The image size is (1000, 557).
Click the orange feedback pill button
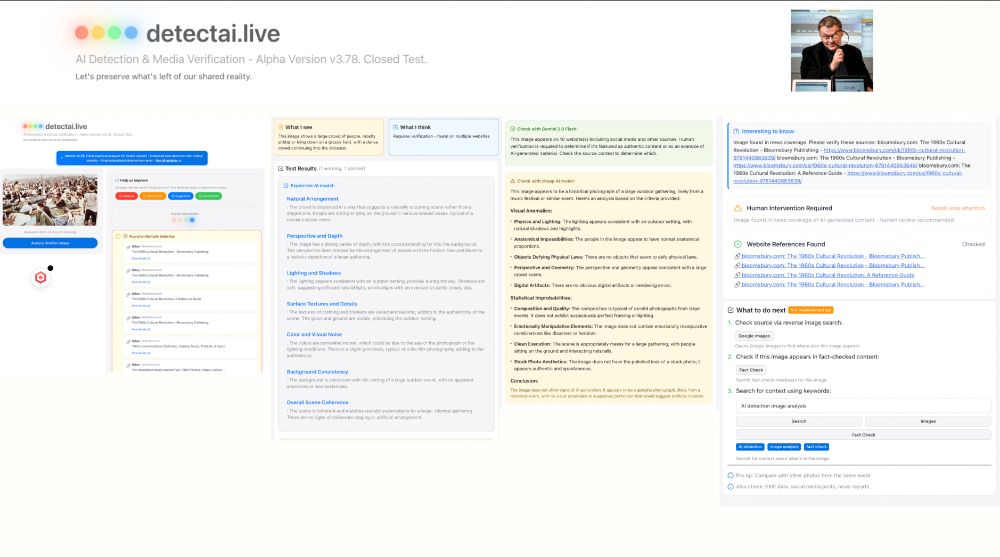click(152, 196)
